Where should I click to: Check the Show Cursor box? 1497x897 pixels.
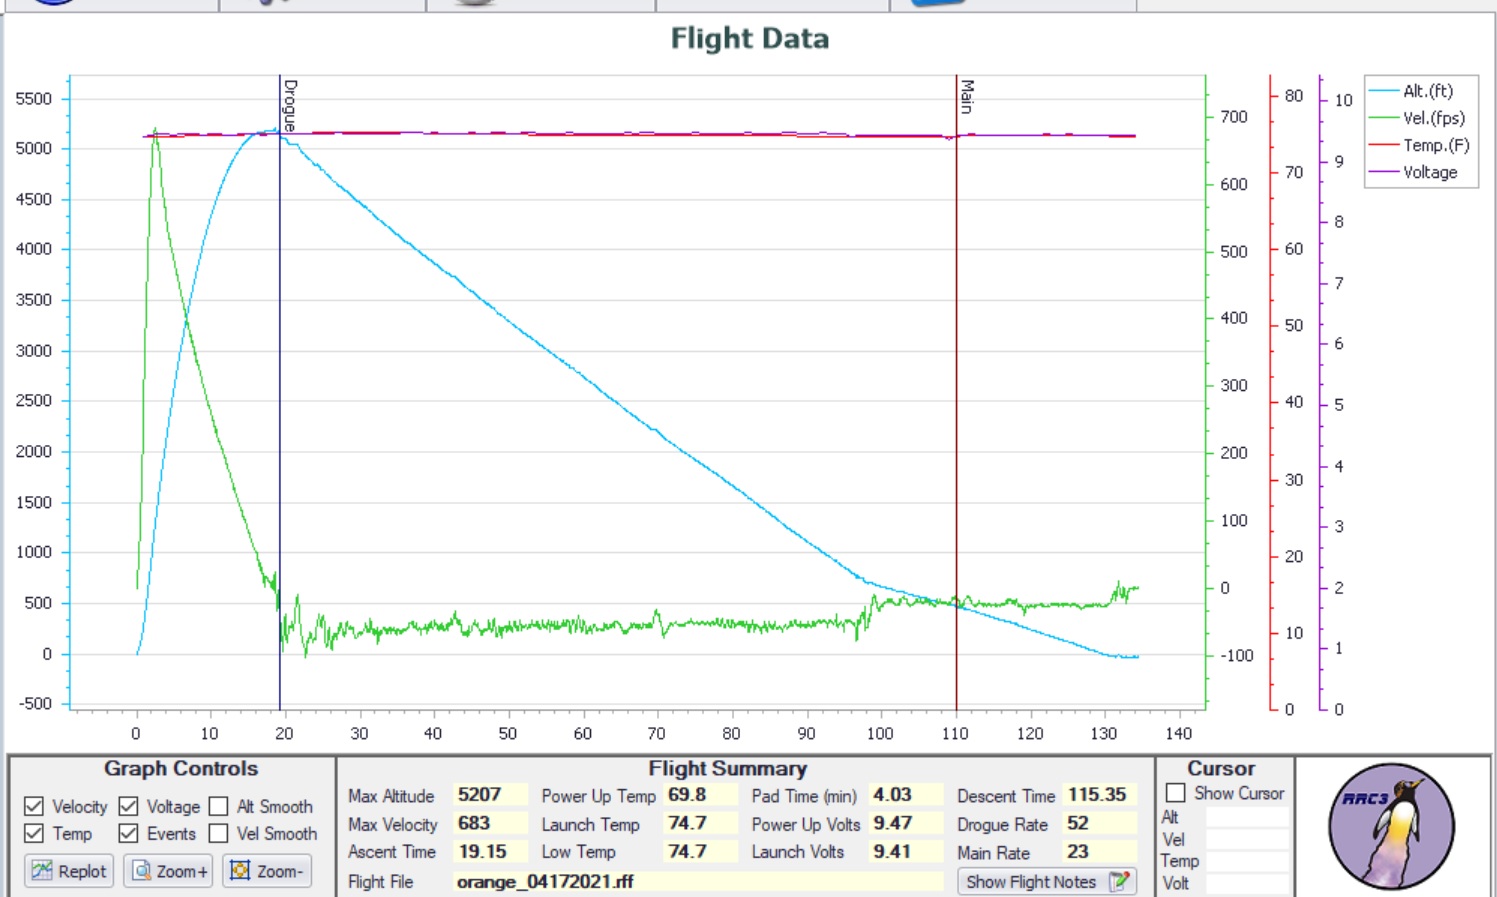pos(1176,793)
